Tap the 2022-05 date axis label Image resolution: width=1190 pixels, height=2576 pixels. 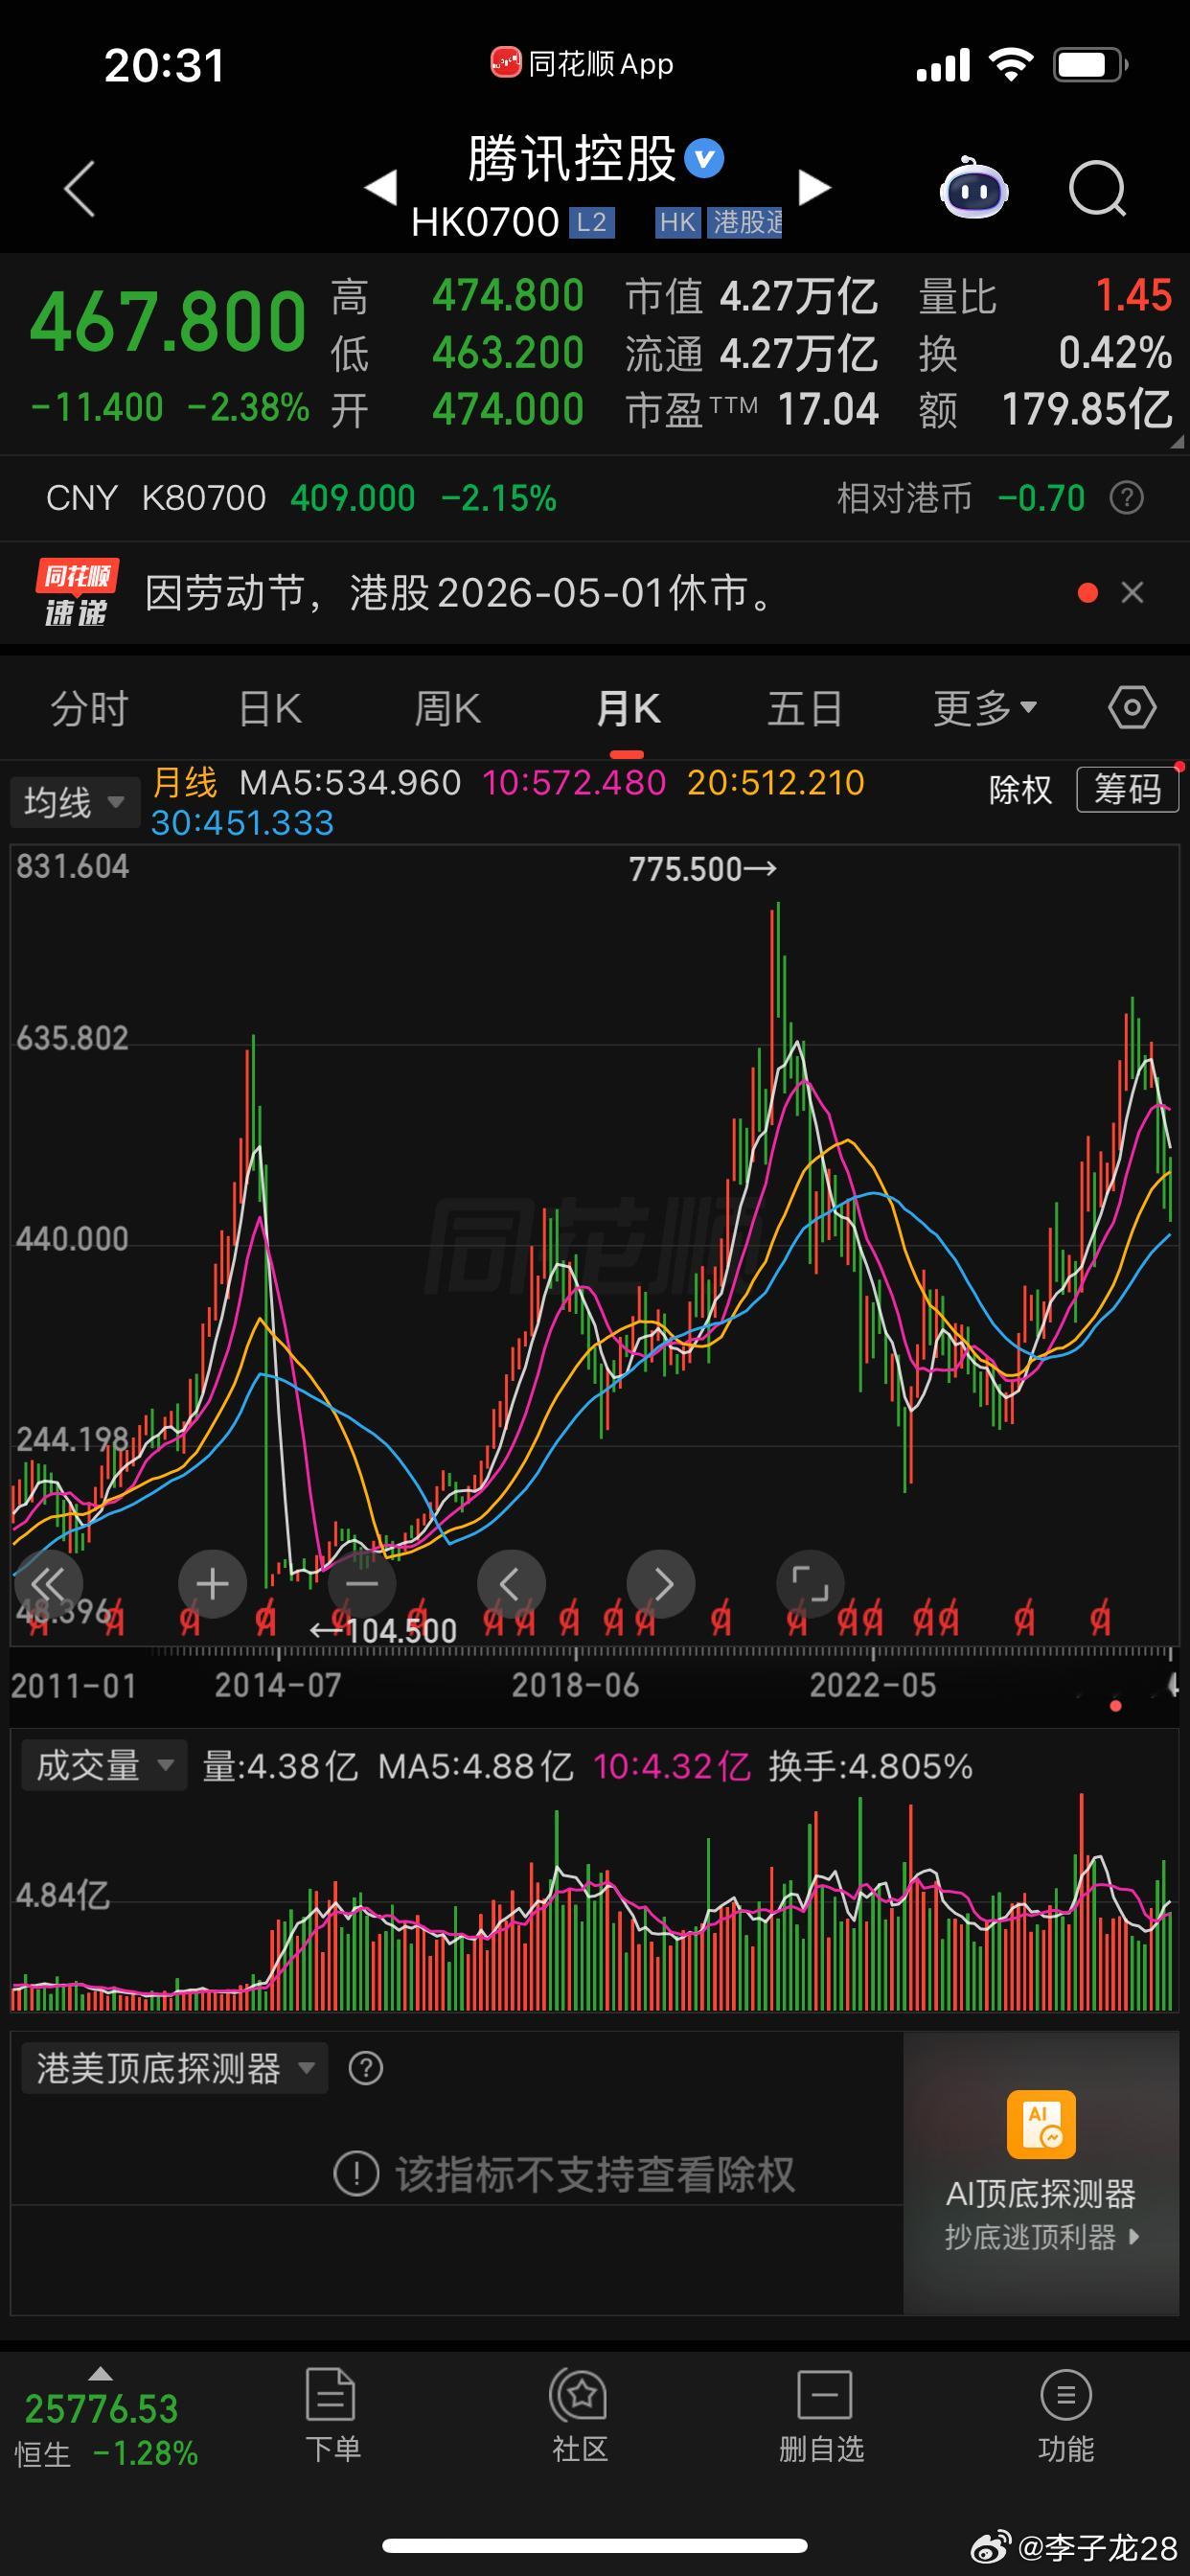tap(873, 1686)
